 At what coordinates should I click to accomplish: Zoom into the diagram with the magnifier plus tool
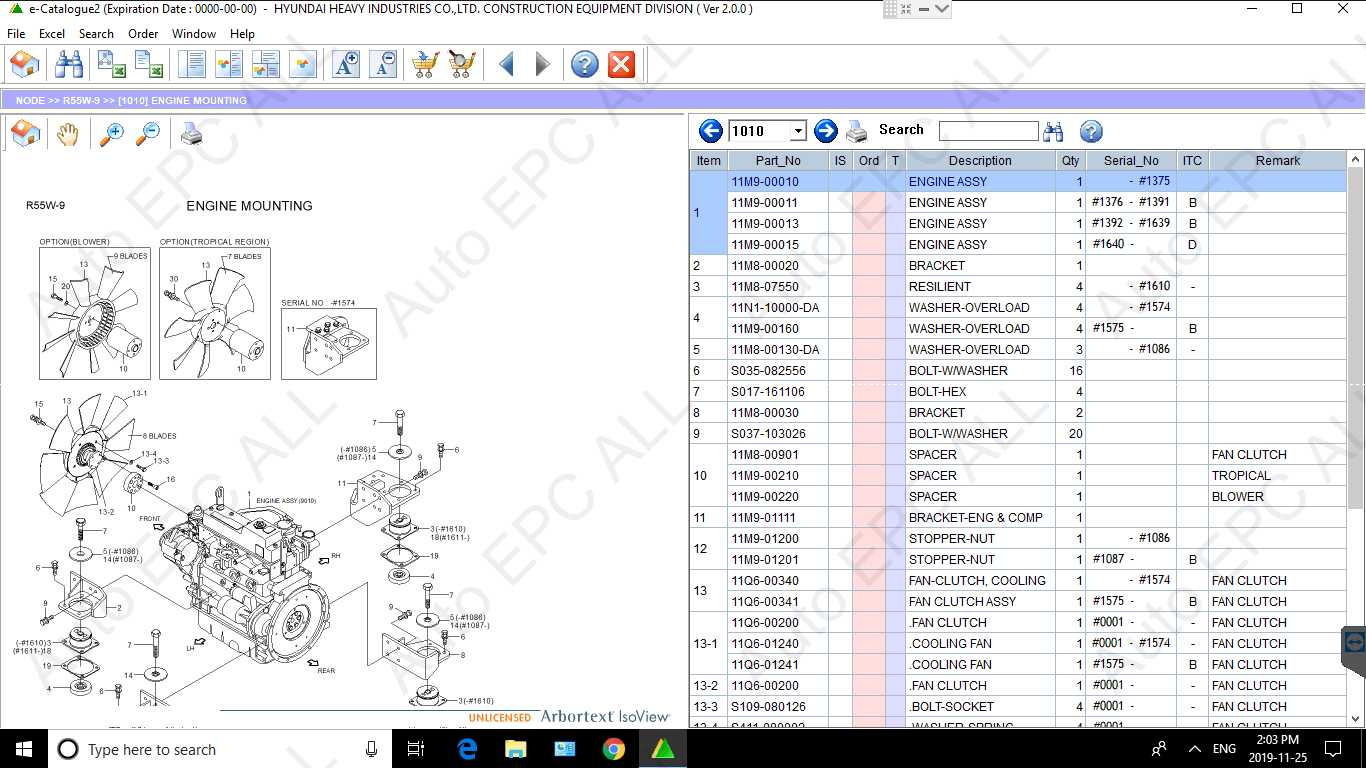[x=112, y=132]
